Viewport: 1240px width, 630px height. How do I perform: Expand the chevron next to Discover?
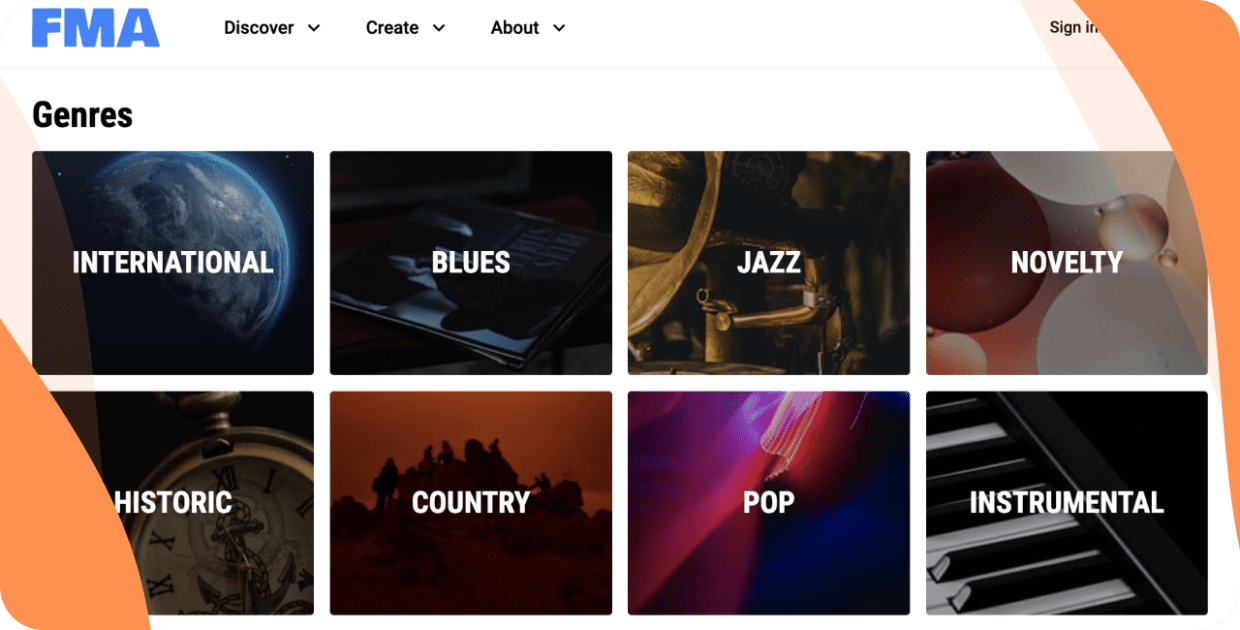click(313, 29)
